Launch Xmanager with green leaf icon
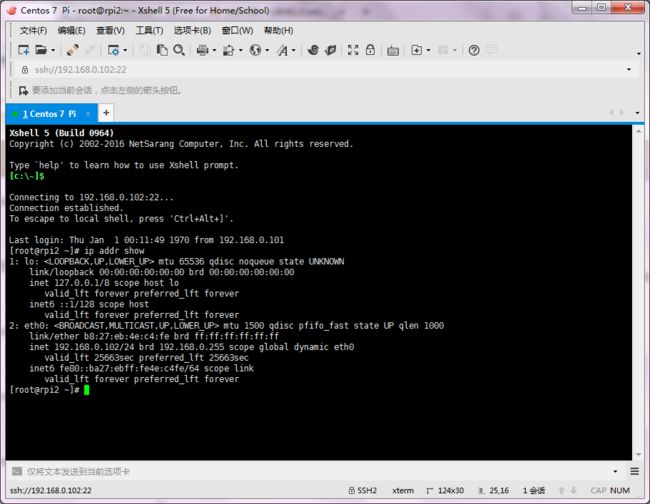 pos(330,50)
